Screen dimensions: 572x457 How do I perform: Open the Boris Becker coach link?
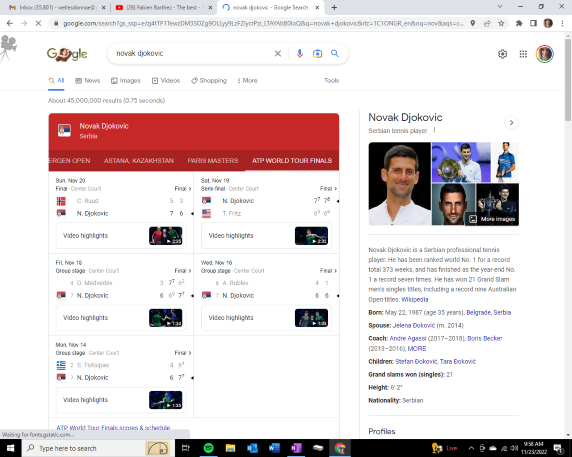pos(484,338)
